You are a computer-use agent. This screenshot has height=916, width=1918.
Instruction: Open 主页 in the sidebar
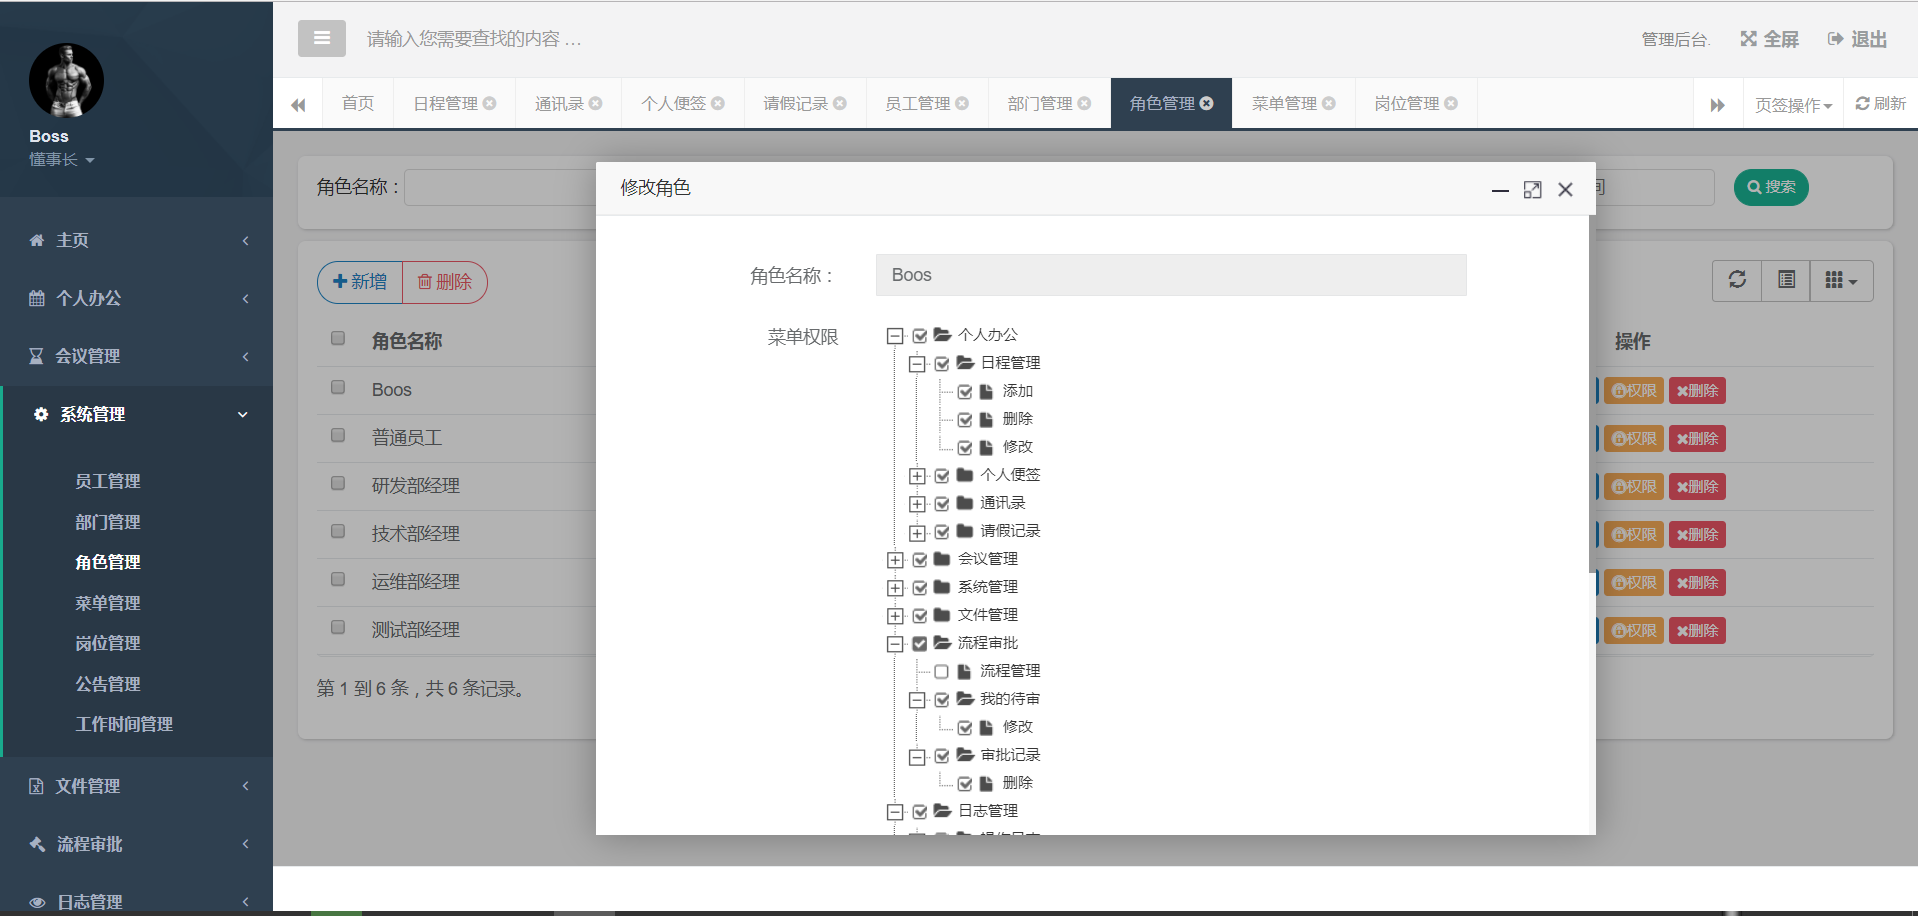(x=136, y=240)
